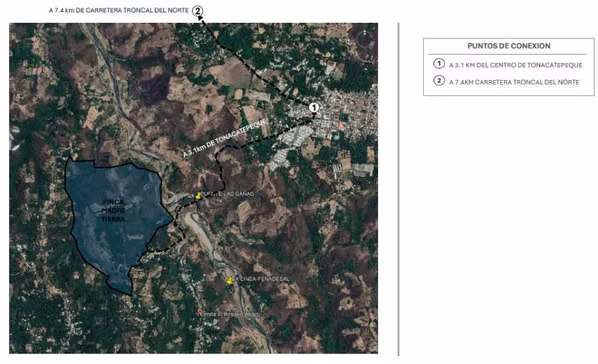Click the circled 1 icon in the legend

[x=439, y=63]
